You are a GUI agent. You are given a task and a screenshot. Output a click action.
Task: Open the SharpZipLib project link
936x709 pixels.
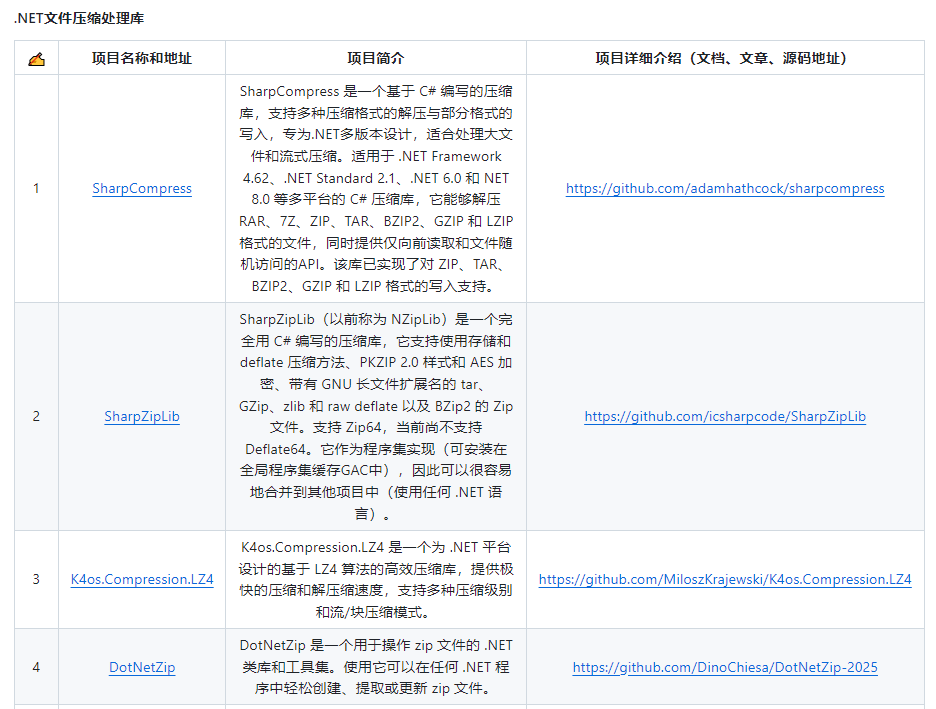[x=141, y=416]
